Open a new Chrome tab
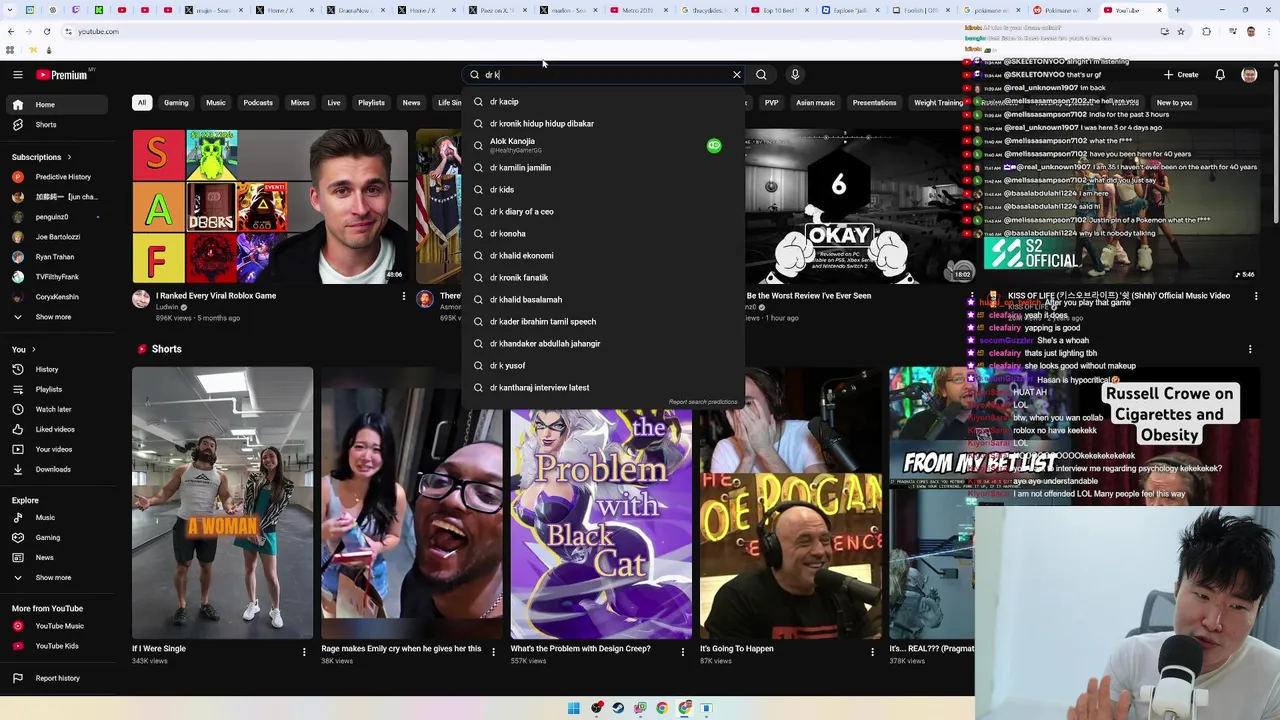This screenshot has height=720, width=1280. pyautogui.click(x=1177, y=10)
